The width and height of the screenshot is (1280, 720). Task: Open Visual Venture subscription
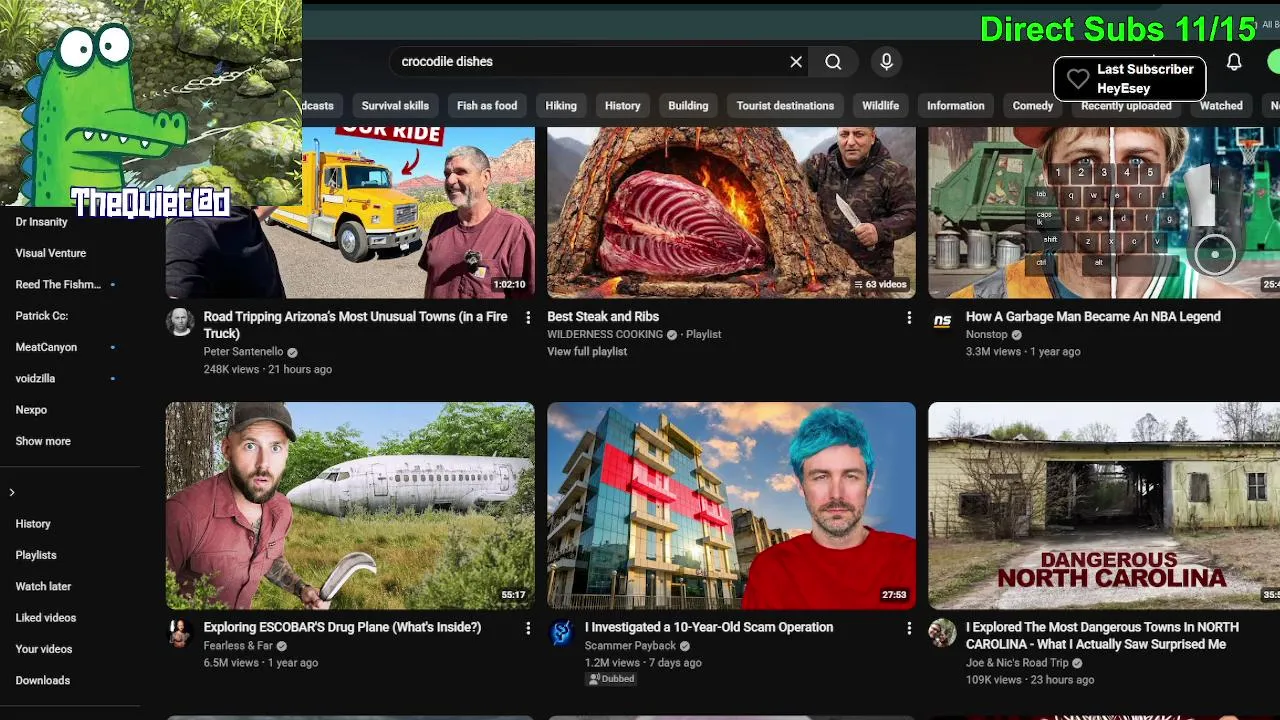tap(51, 253)
